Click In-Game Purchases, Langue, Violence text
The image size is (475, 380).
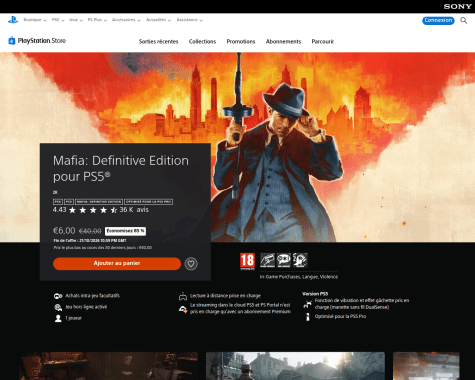pos(299,277)
